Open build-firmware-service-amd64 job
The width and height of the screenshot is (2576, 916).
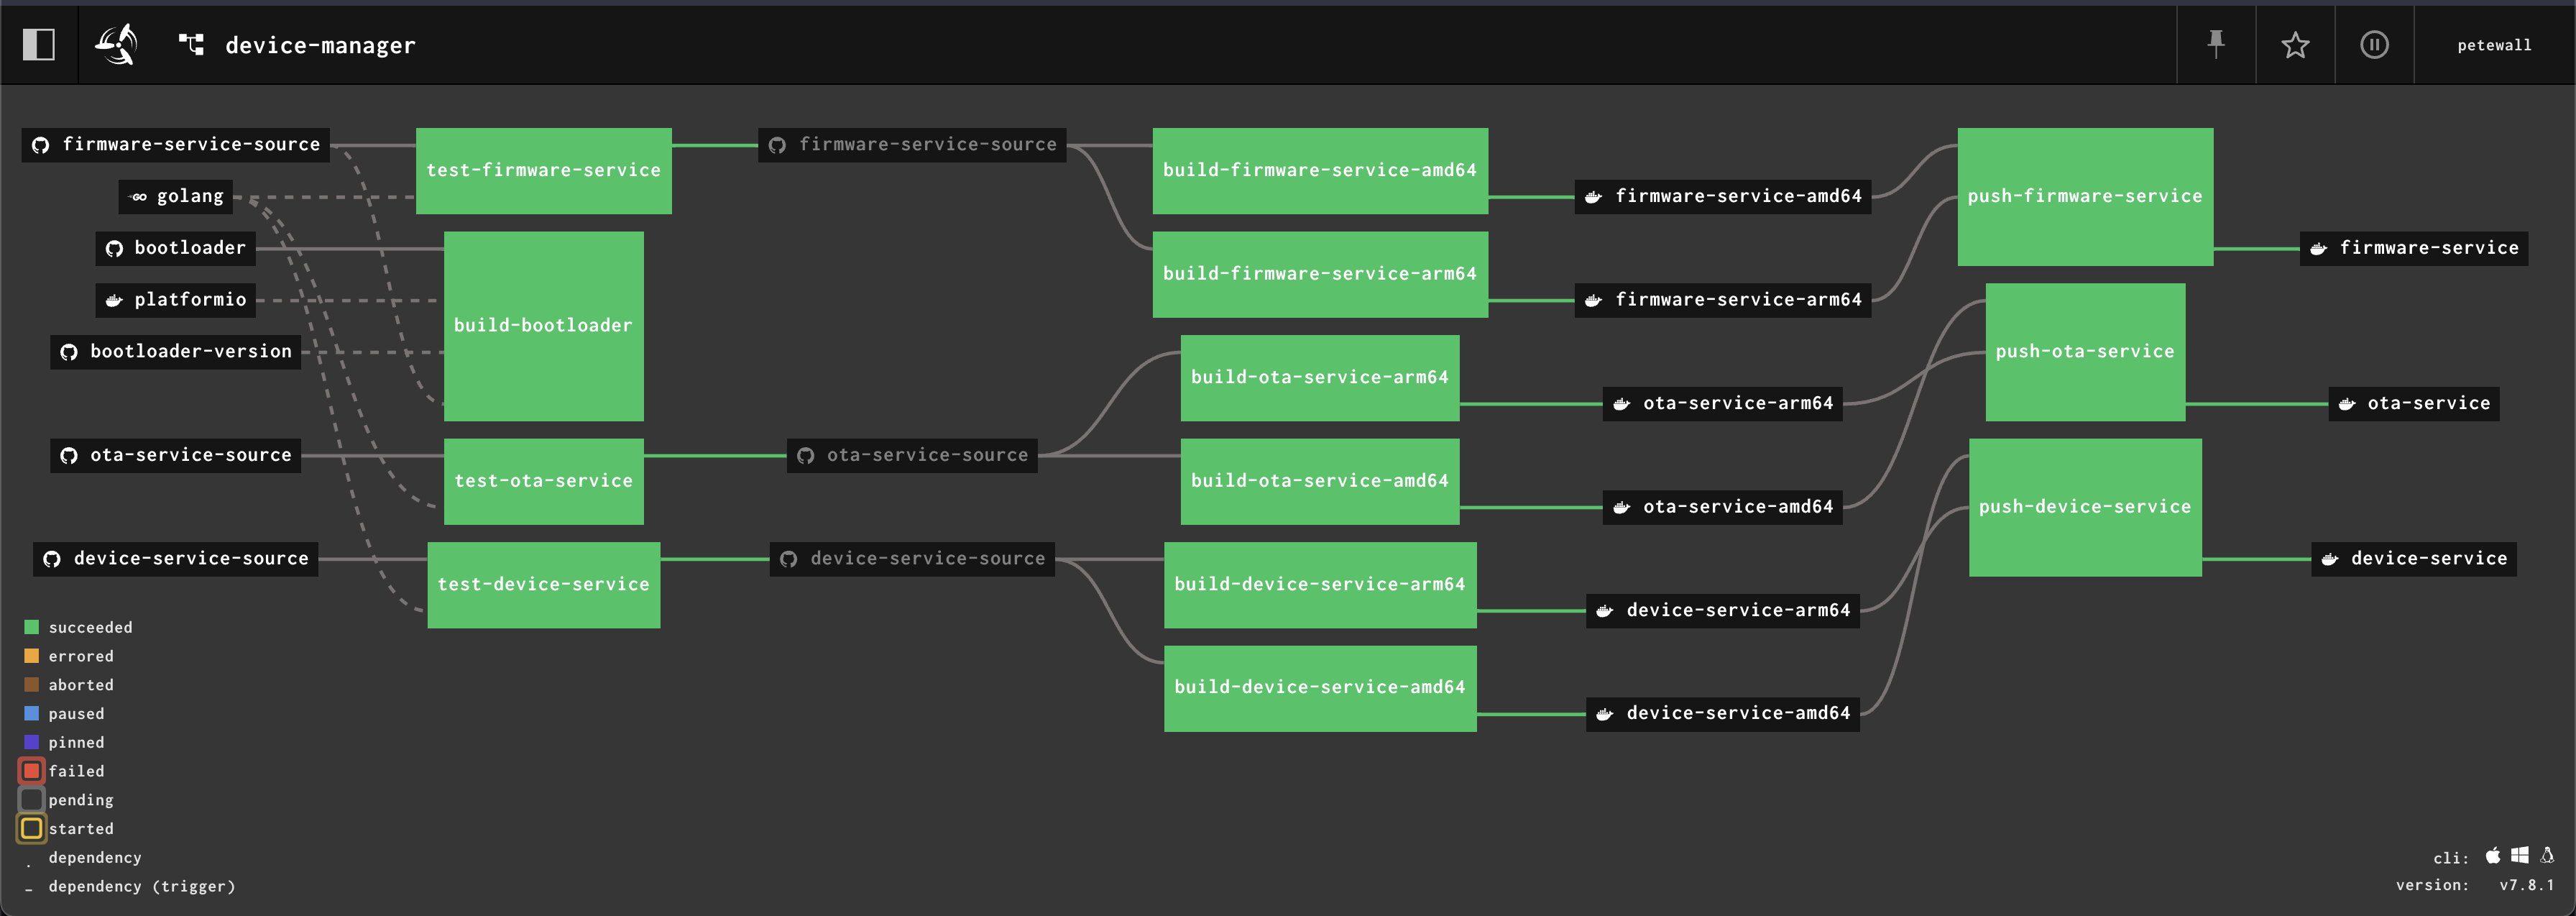tap(1320, 170)
